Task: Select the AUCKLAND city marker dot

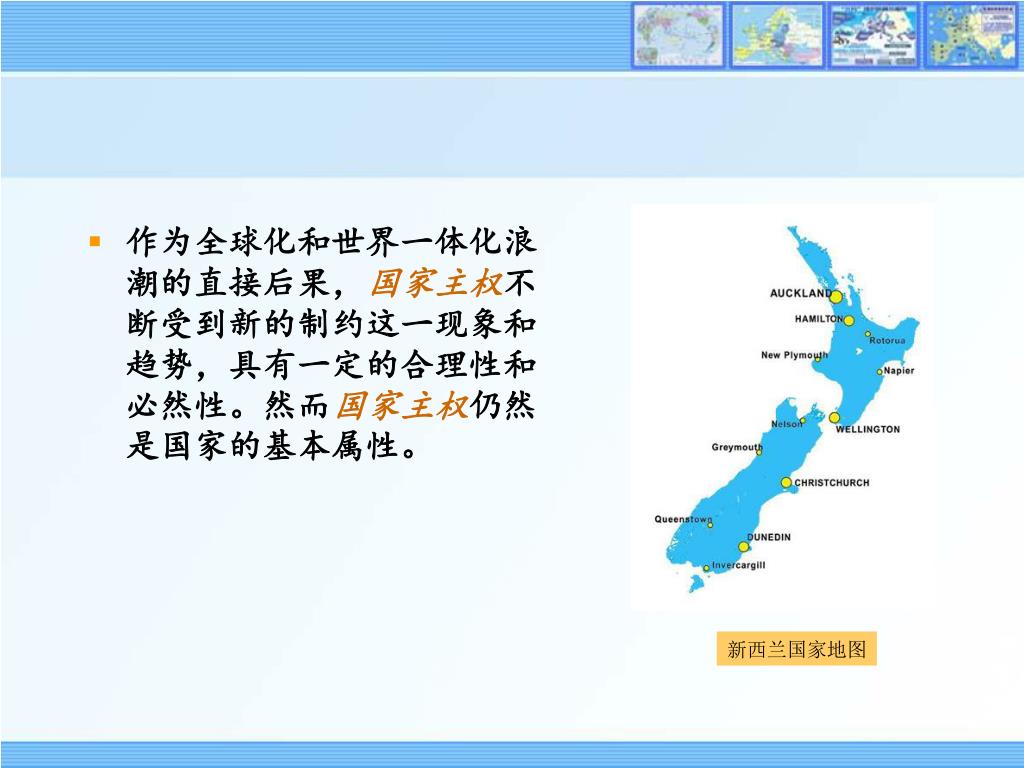Action: click(836, 297)
